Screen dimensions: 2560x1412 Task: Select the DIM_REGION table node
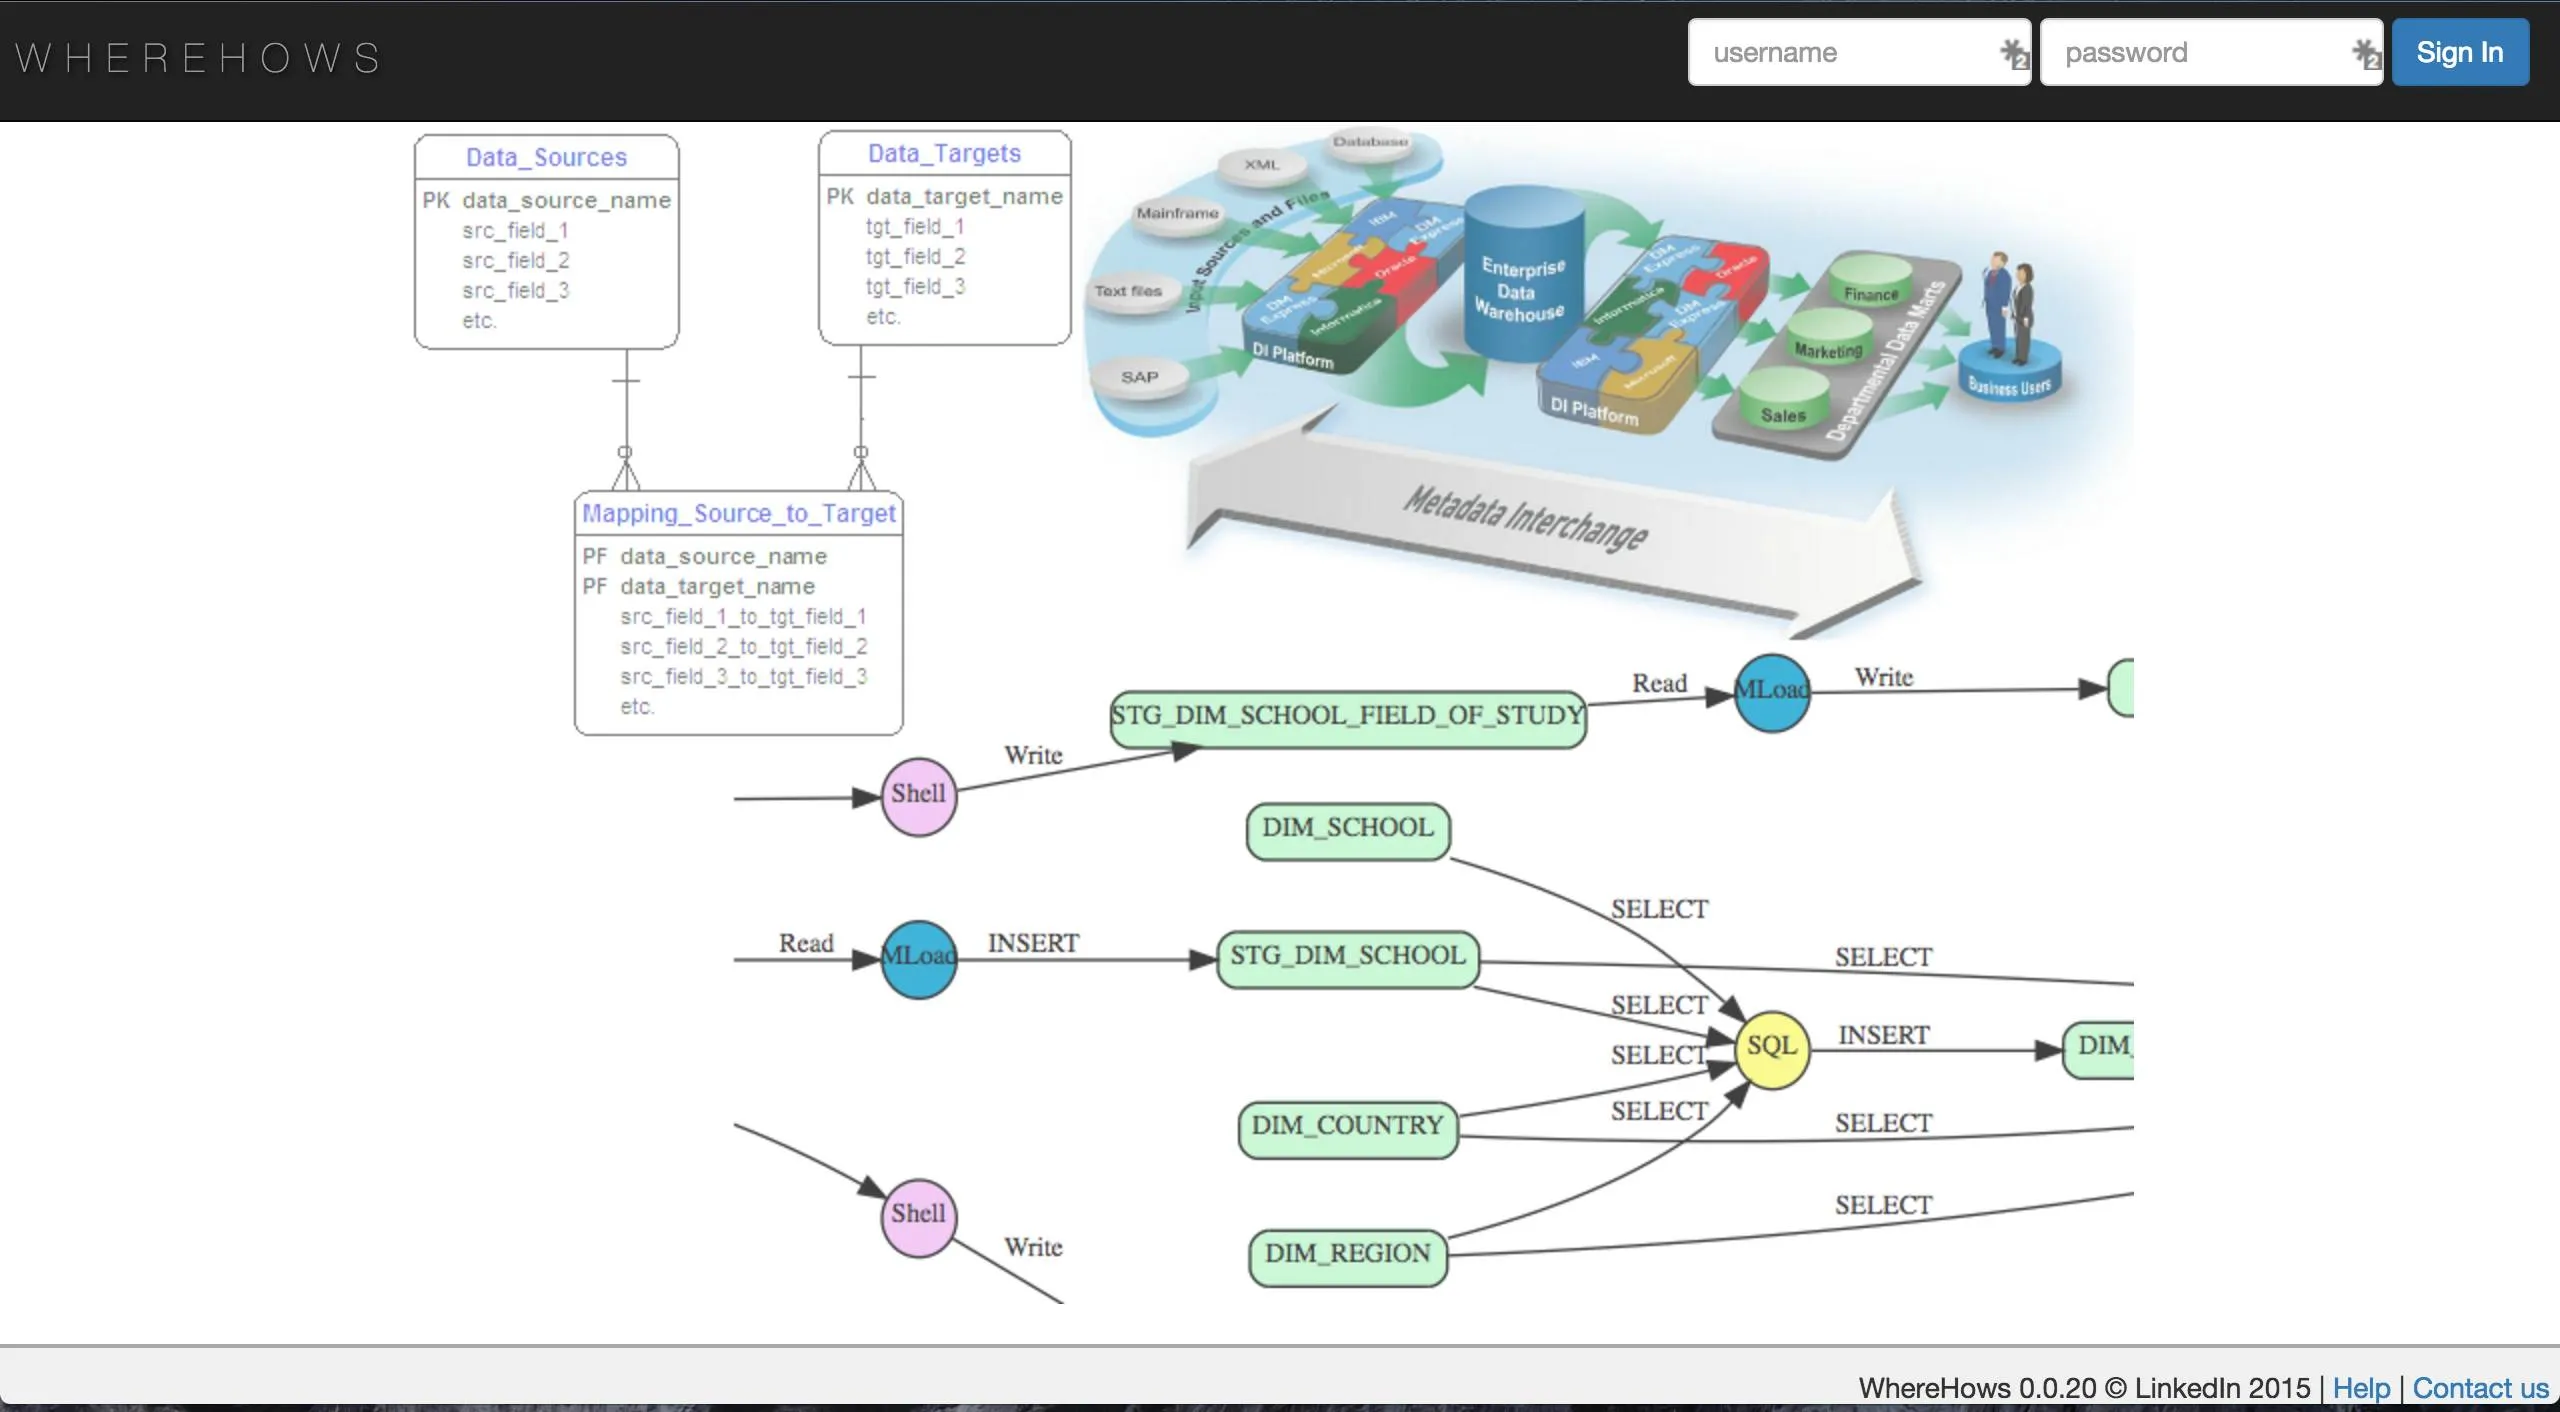tap(1347, 1255)
